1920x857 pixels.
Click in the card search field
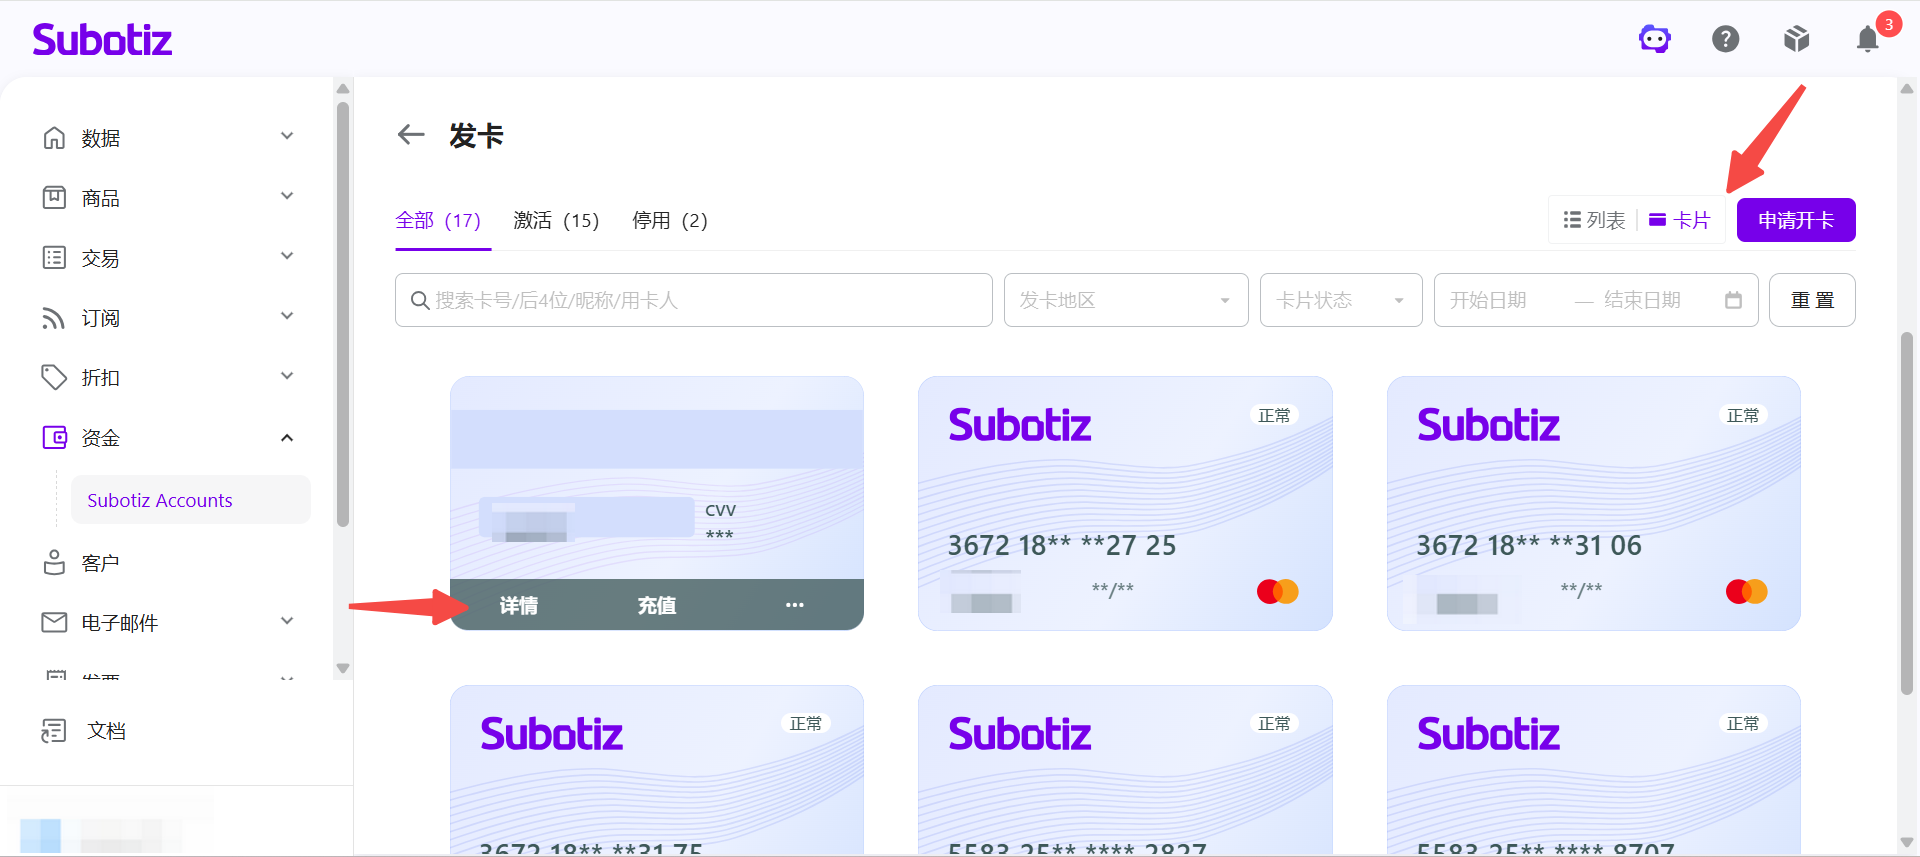[x=694, y=300]
